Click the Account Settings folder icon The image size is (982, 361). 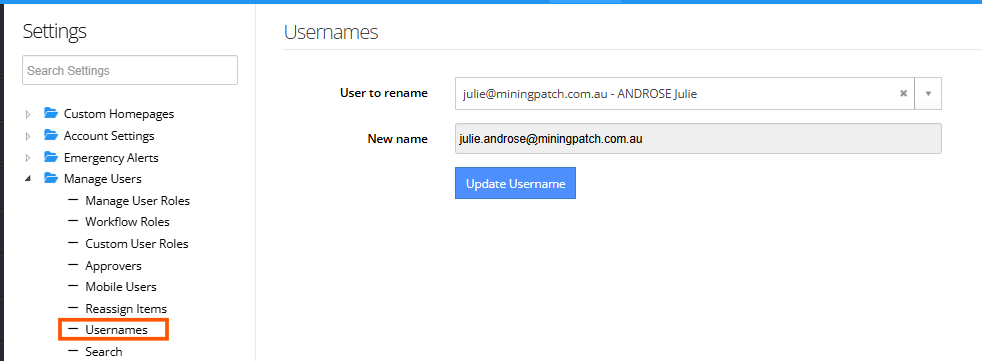coord(51,135)
